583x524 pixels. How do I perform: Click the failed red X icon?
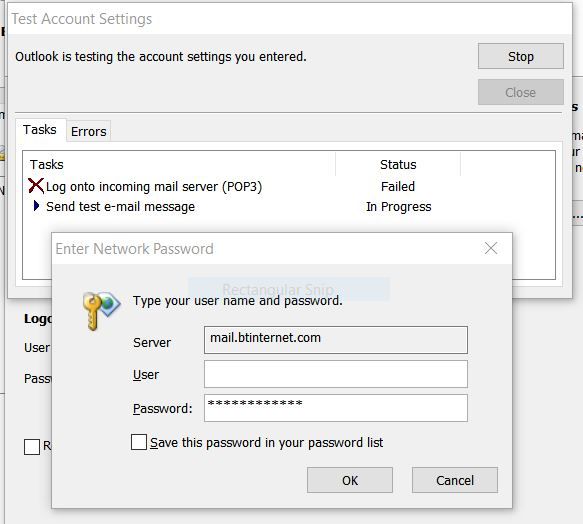pyautogui.click(x=36, y=185)
